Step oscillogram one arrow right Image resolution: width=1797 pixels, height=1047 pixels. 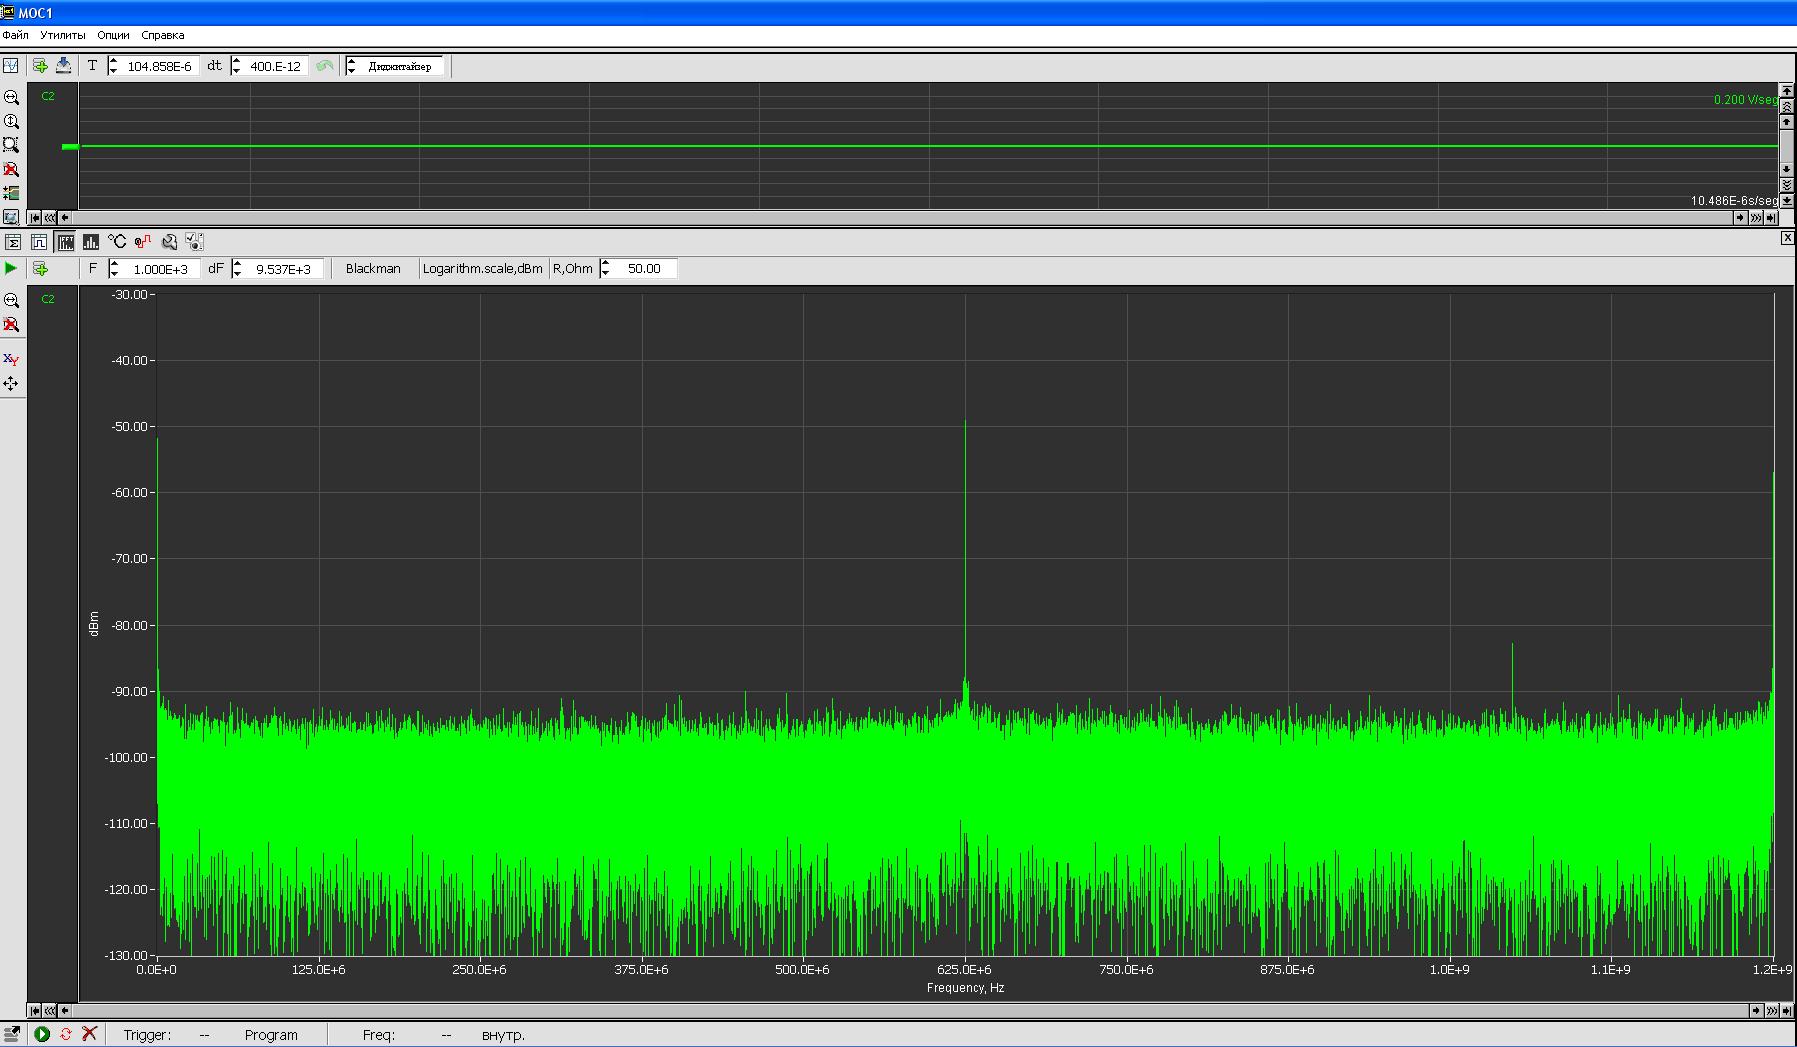(x=1740, y=218)
